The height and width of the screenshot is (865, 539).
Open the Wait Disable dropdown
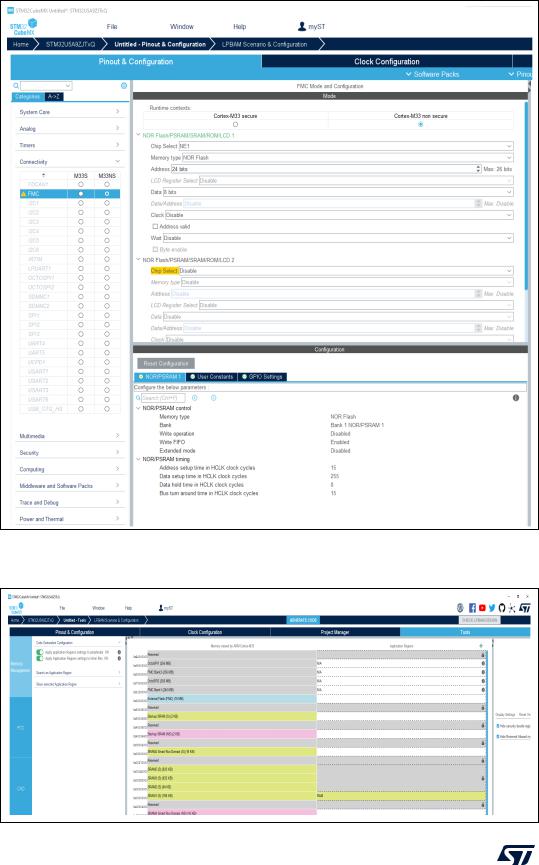tap(338, 238)
